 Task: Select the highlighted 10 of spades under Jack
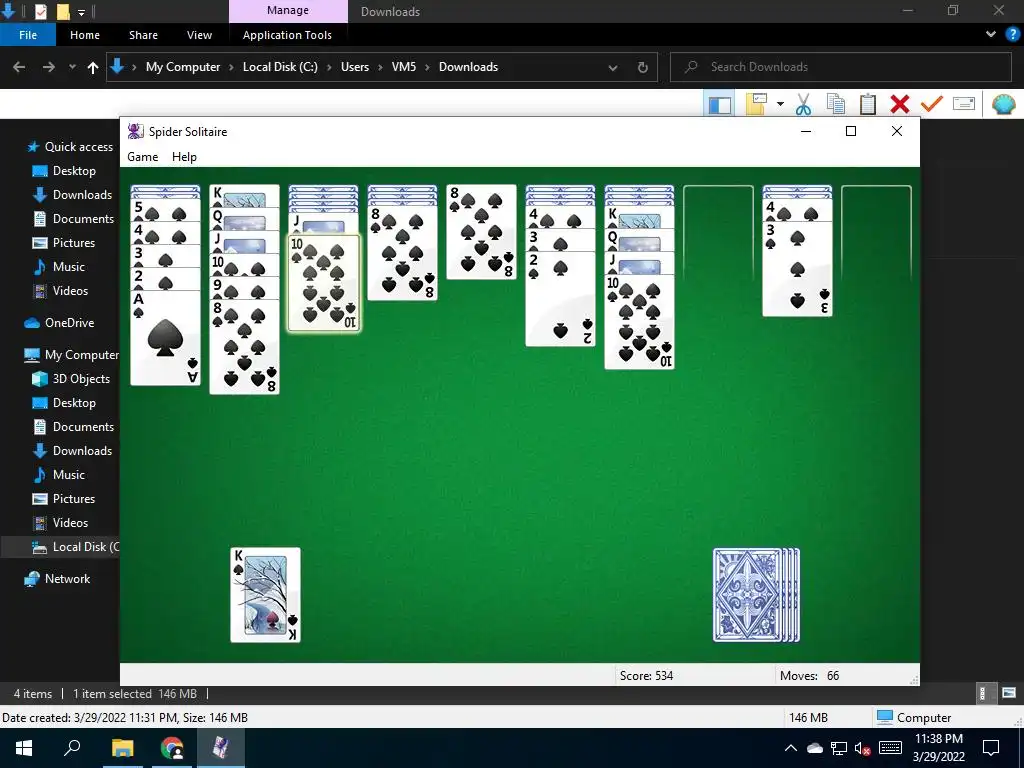pyautogui.click(x=323, y=283)
